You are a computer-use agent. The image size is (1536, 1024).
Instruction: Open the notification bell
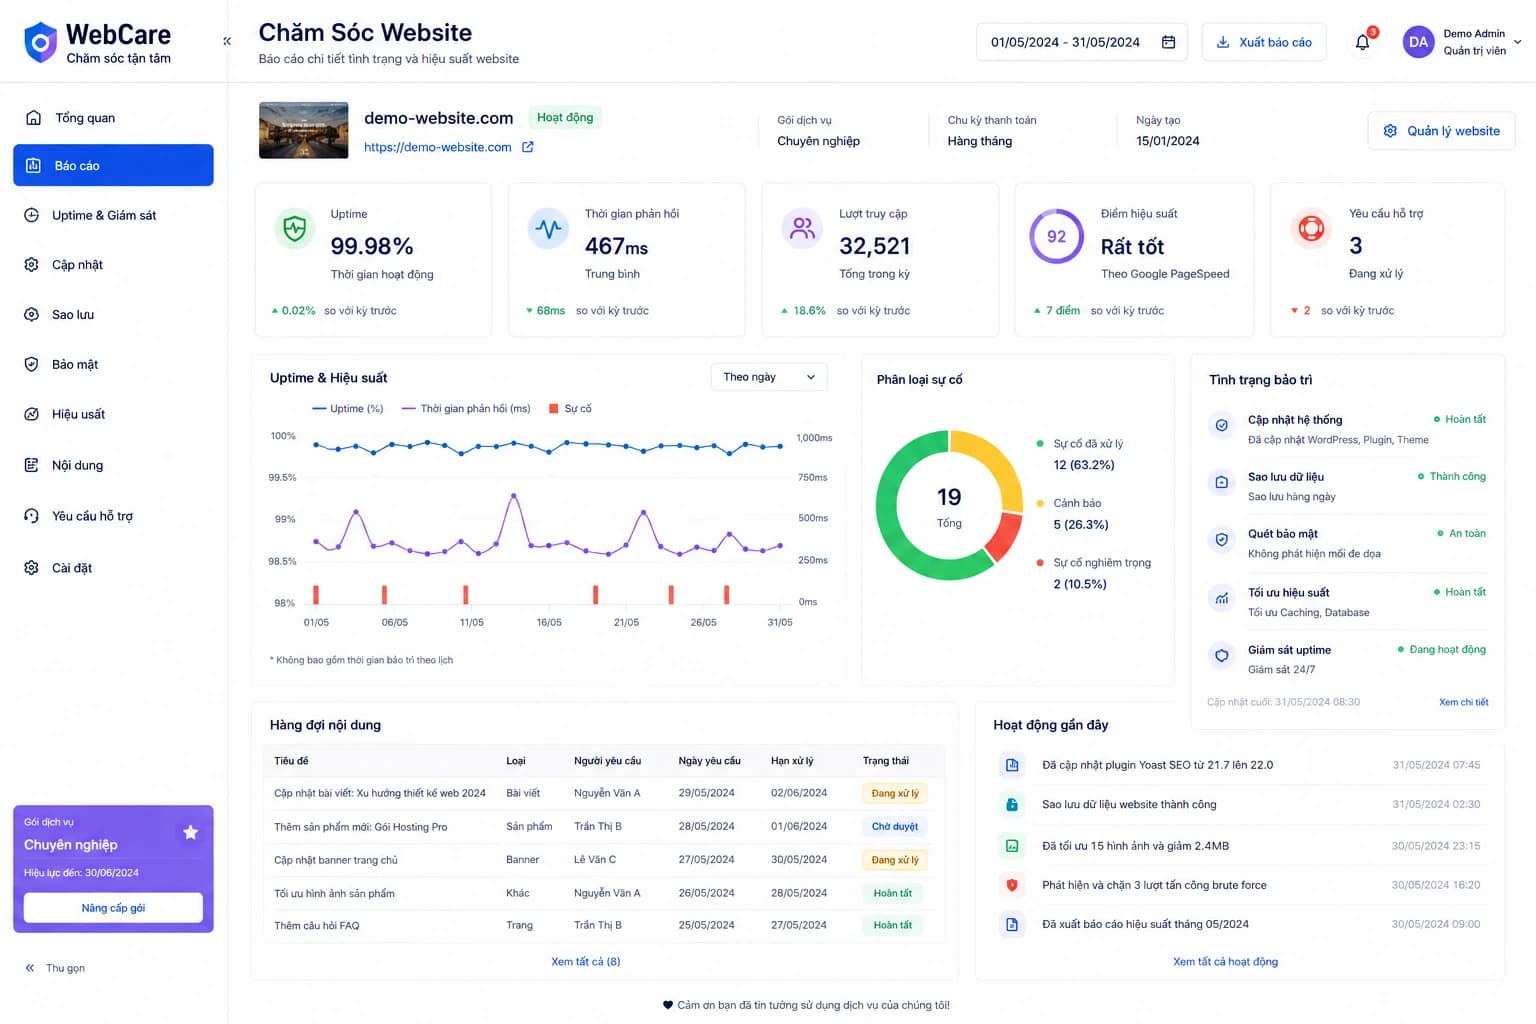point(1362,42)
